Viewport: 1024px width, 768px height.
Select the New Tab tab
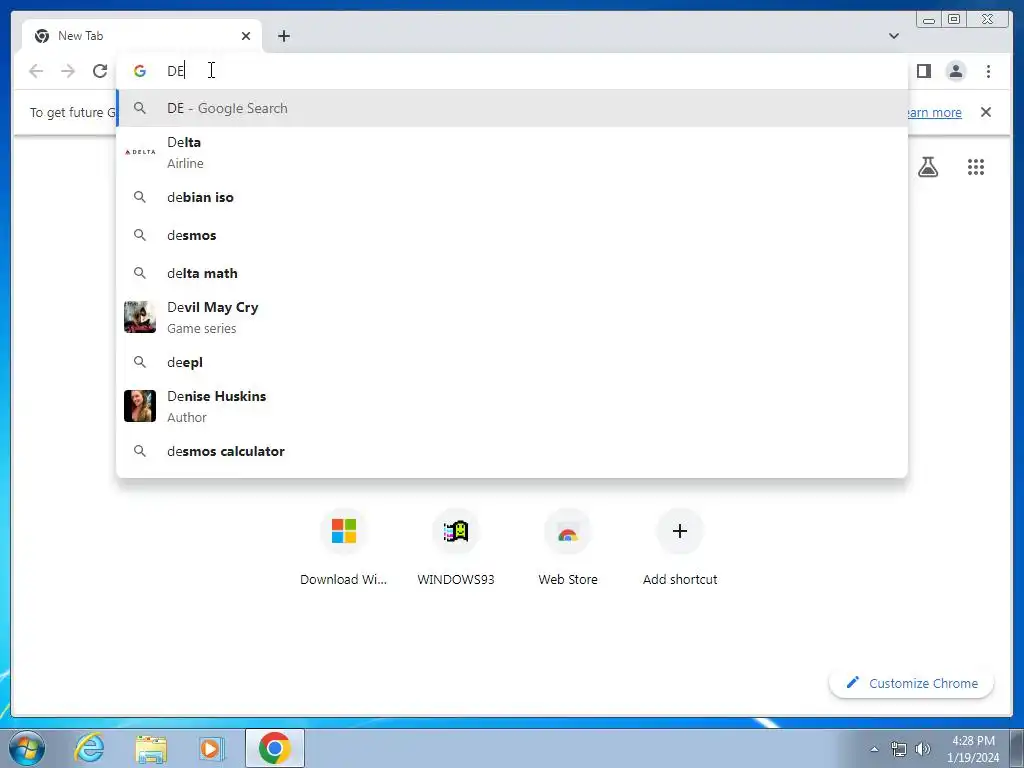pyautogui.click(x=142, y=36)
